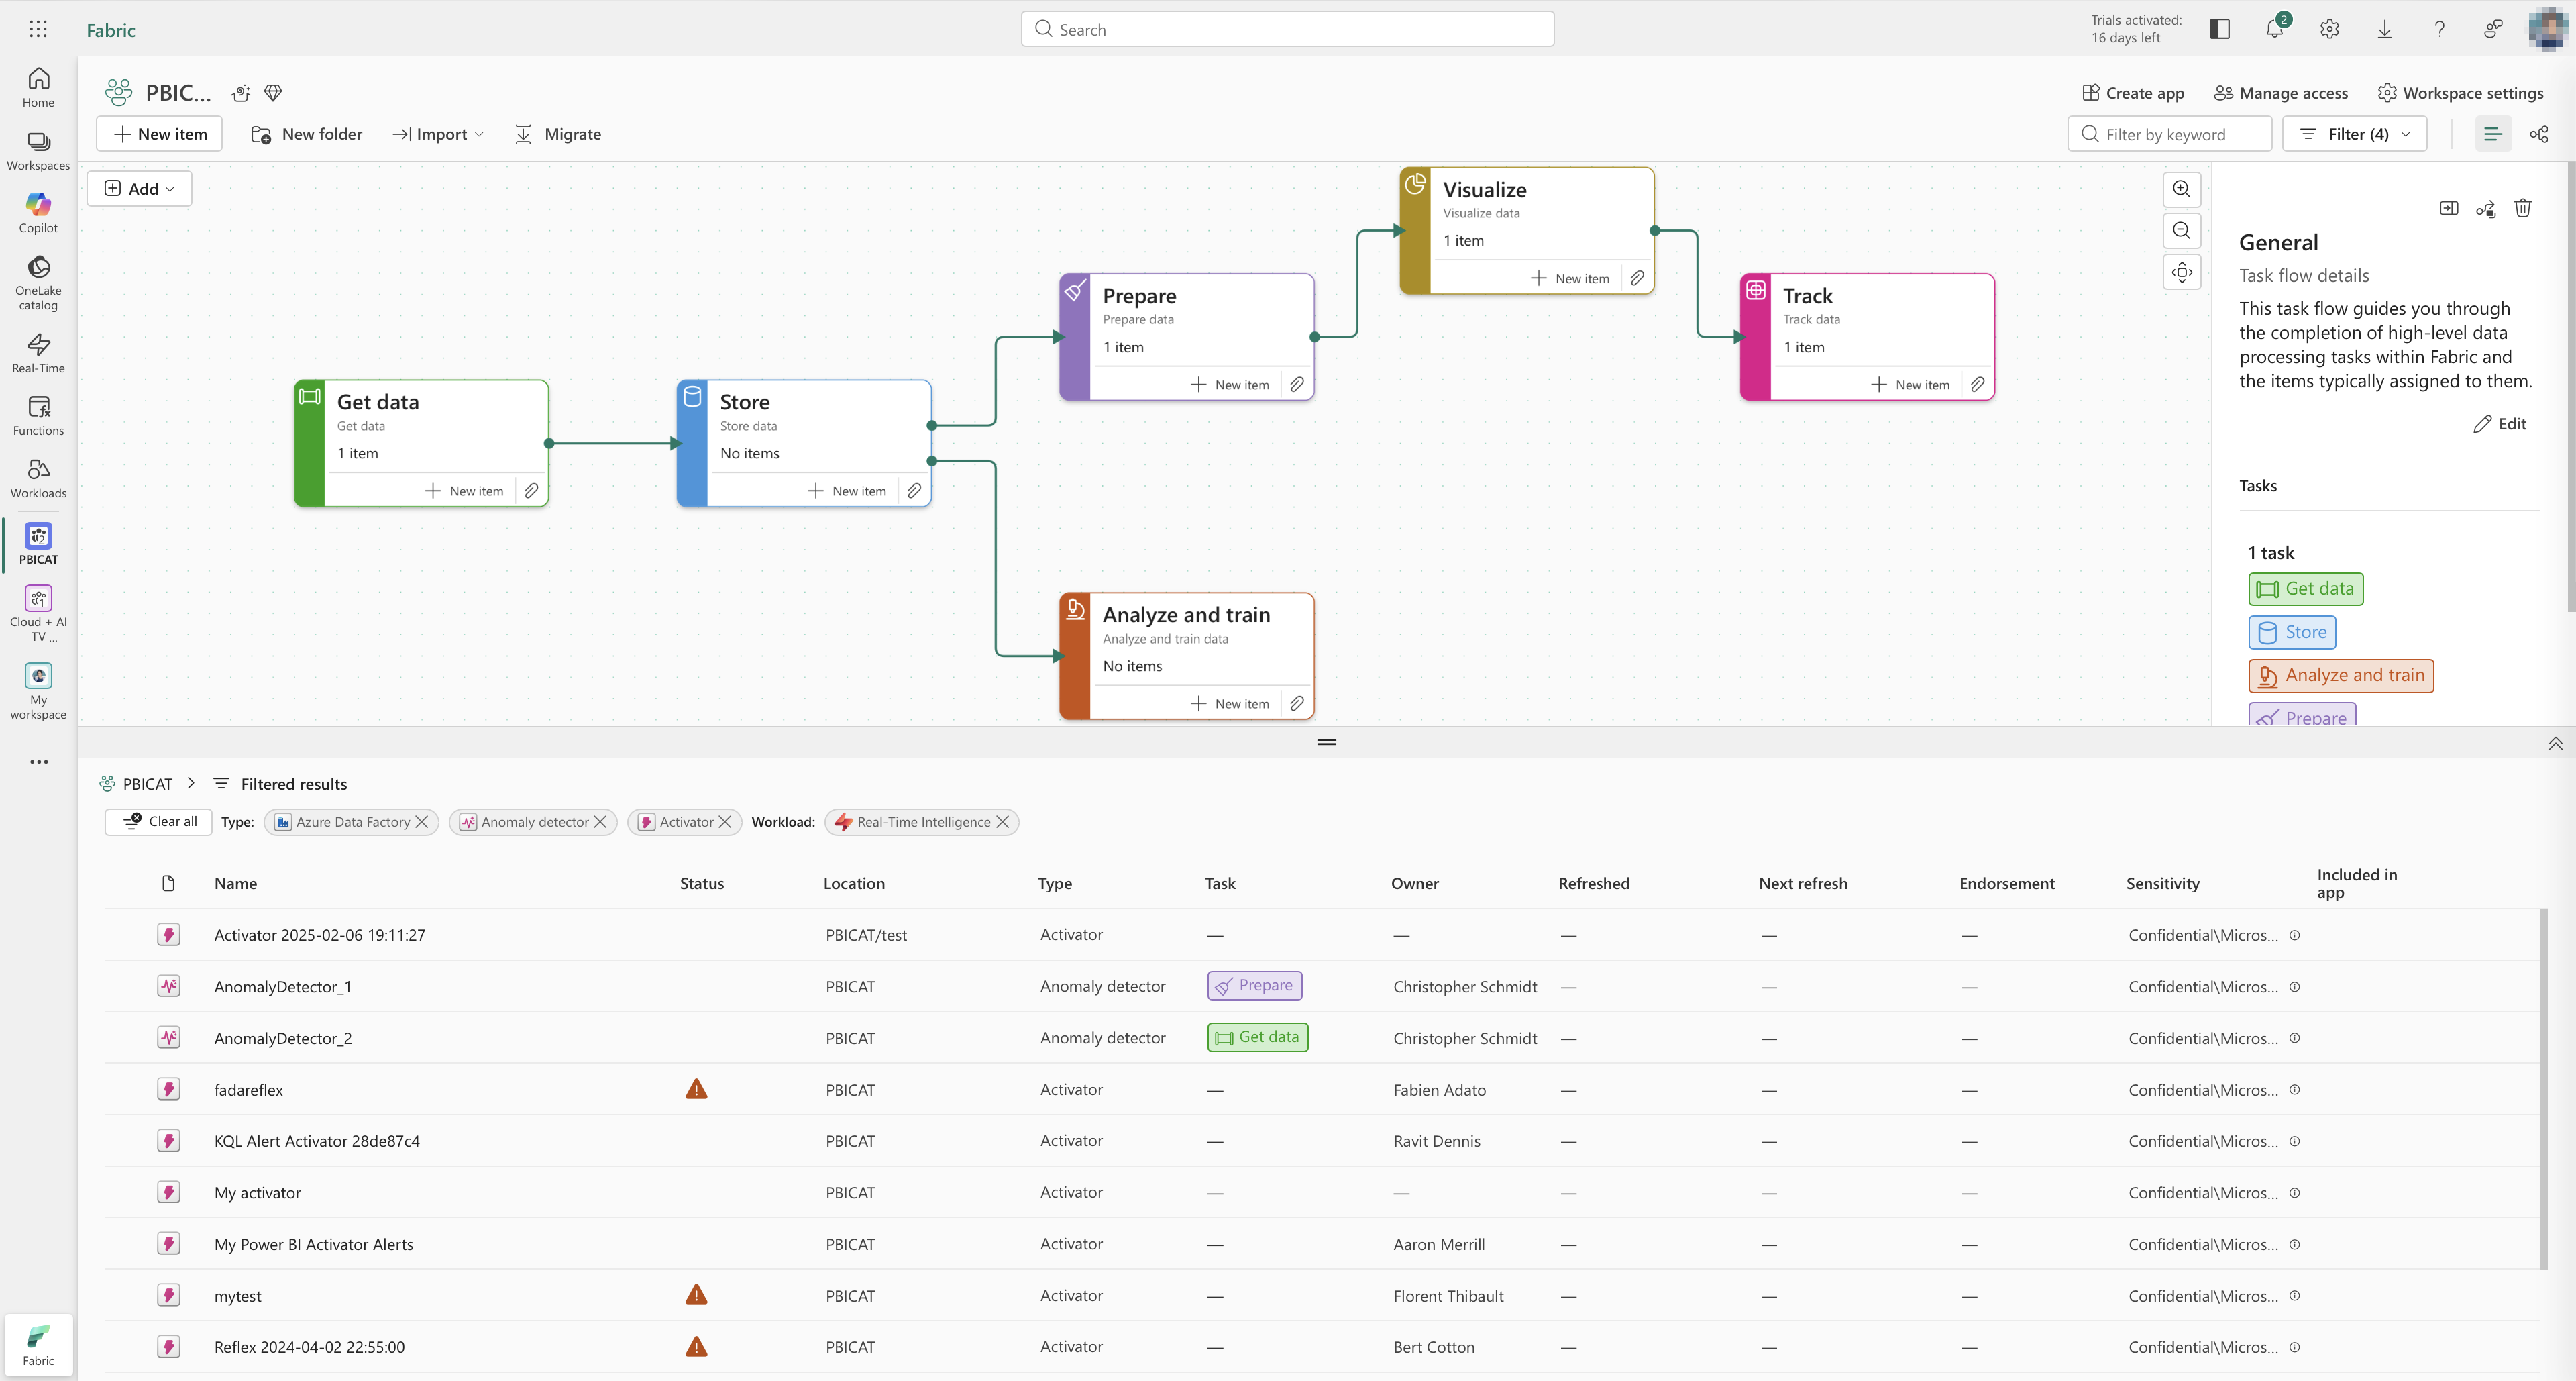
Task: Click the warning icon on mytest row
Action: coord(696,1295)
